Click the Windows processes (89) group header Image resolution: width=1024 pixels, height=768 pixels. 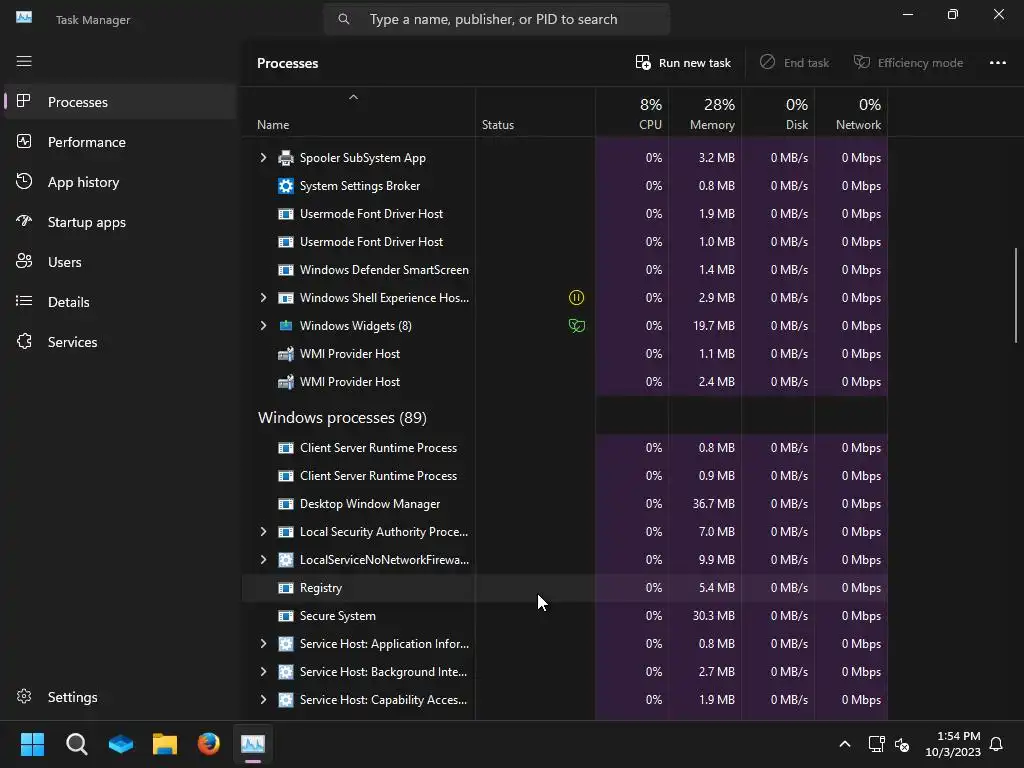pos(342,418)
